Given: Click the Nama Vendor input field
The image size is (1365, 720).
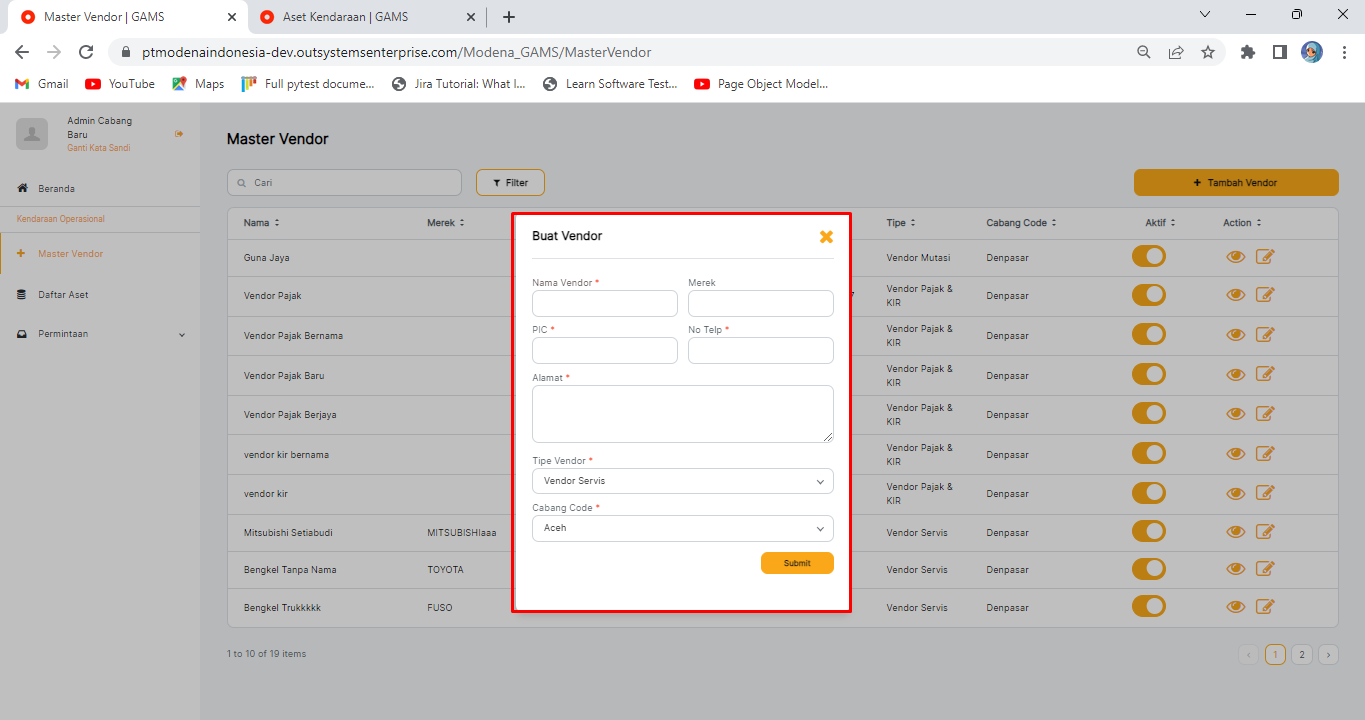Looking at the screenshot, I should pos(604,303).
